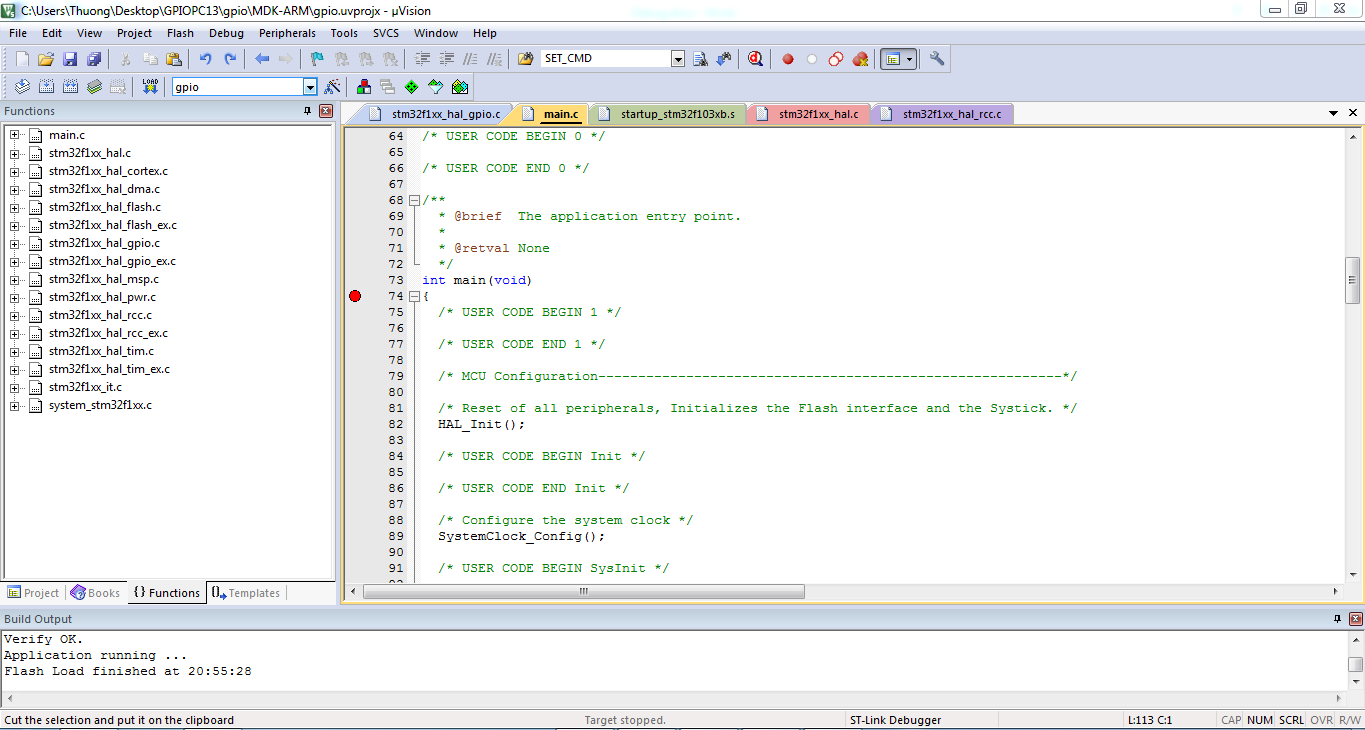Kill all breakpoints in program
The width and height of the screenshot is (1365, 730).
pos(860,58)
